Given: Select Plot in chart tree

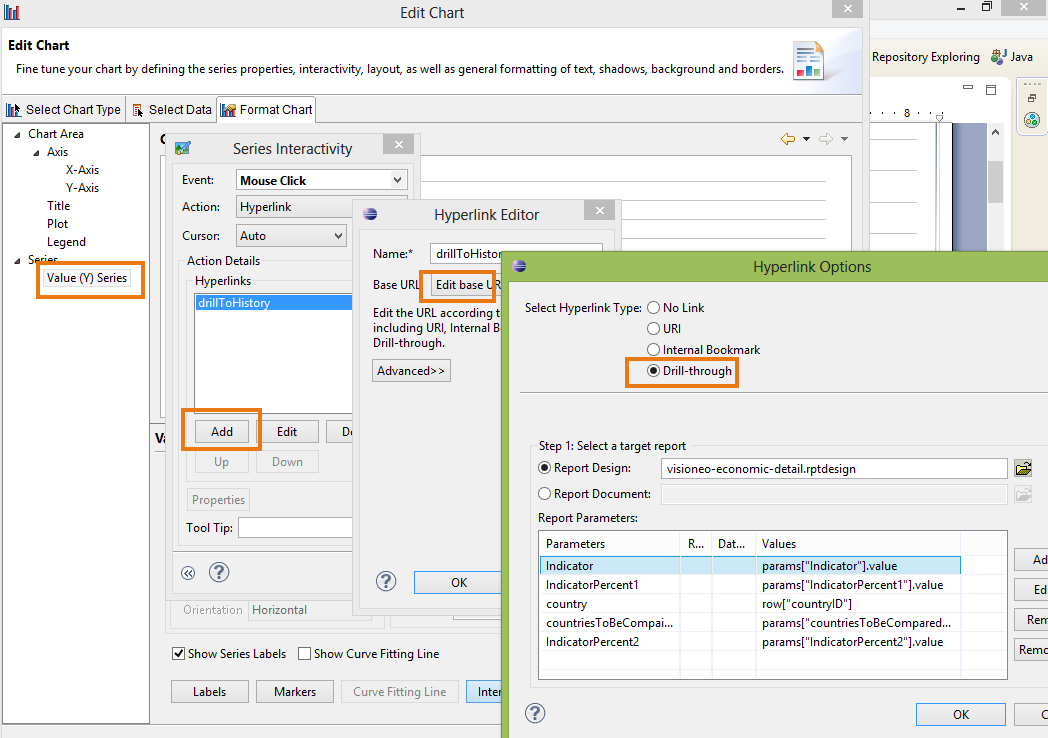Looking at the screenshot, I should 57,224.
